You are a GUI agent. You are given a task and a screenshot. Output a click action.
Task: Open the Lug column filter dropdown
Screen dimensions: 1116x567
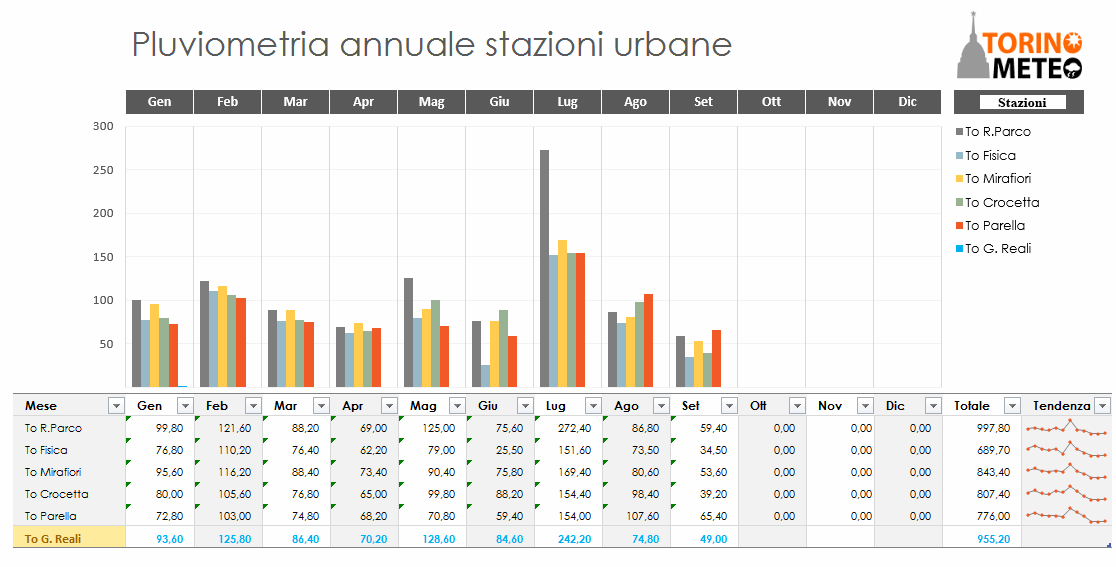594,406
